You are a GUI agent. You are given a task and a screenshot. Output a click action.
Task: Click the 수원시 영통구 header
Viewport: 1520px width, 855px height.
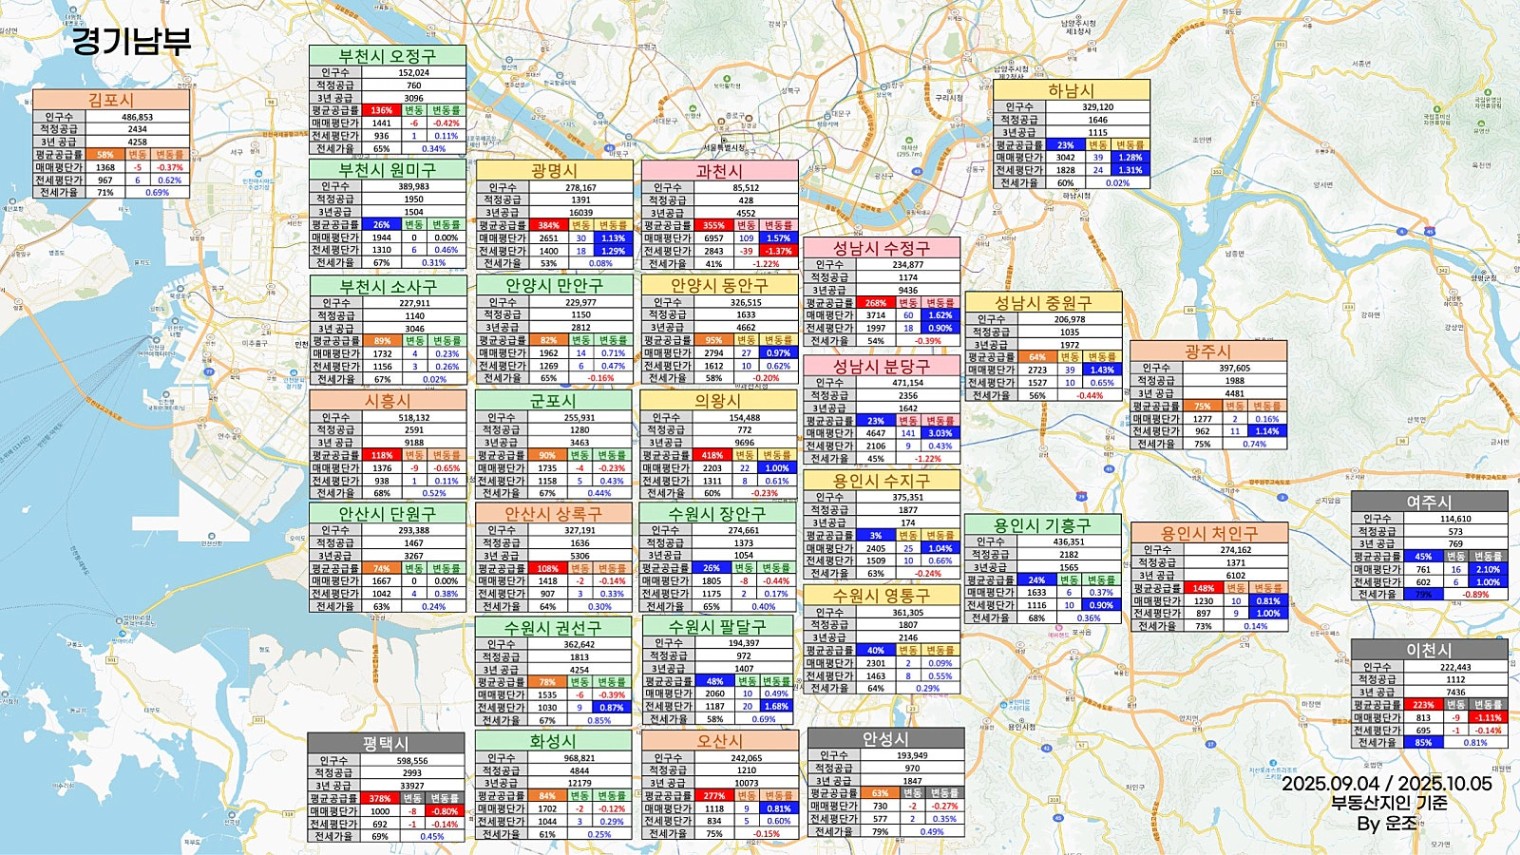pos(881,595)
